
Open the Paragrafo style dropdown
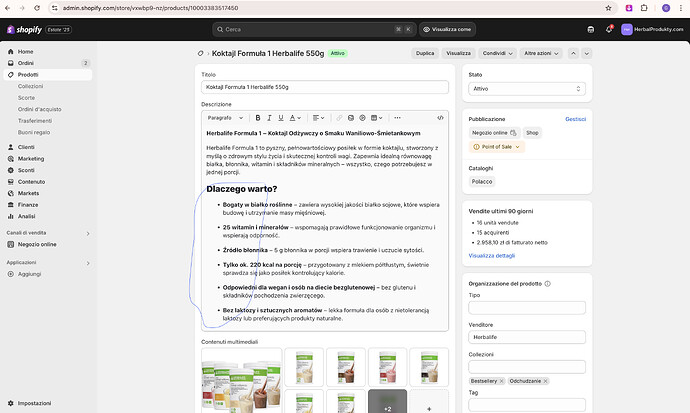[x=225, y=118]
